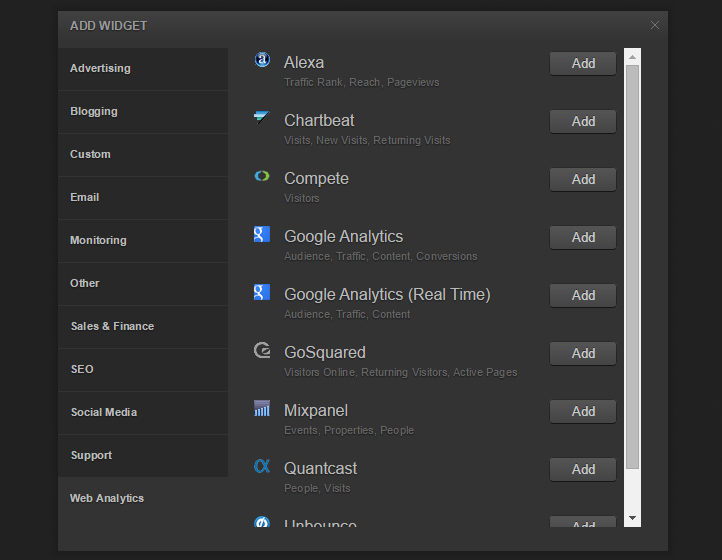Switch to Sales & Finance category

click(x=143, y=327)
